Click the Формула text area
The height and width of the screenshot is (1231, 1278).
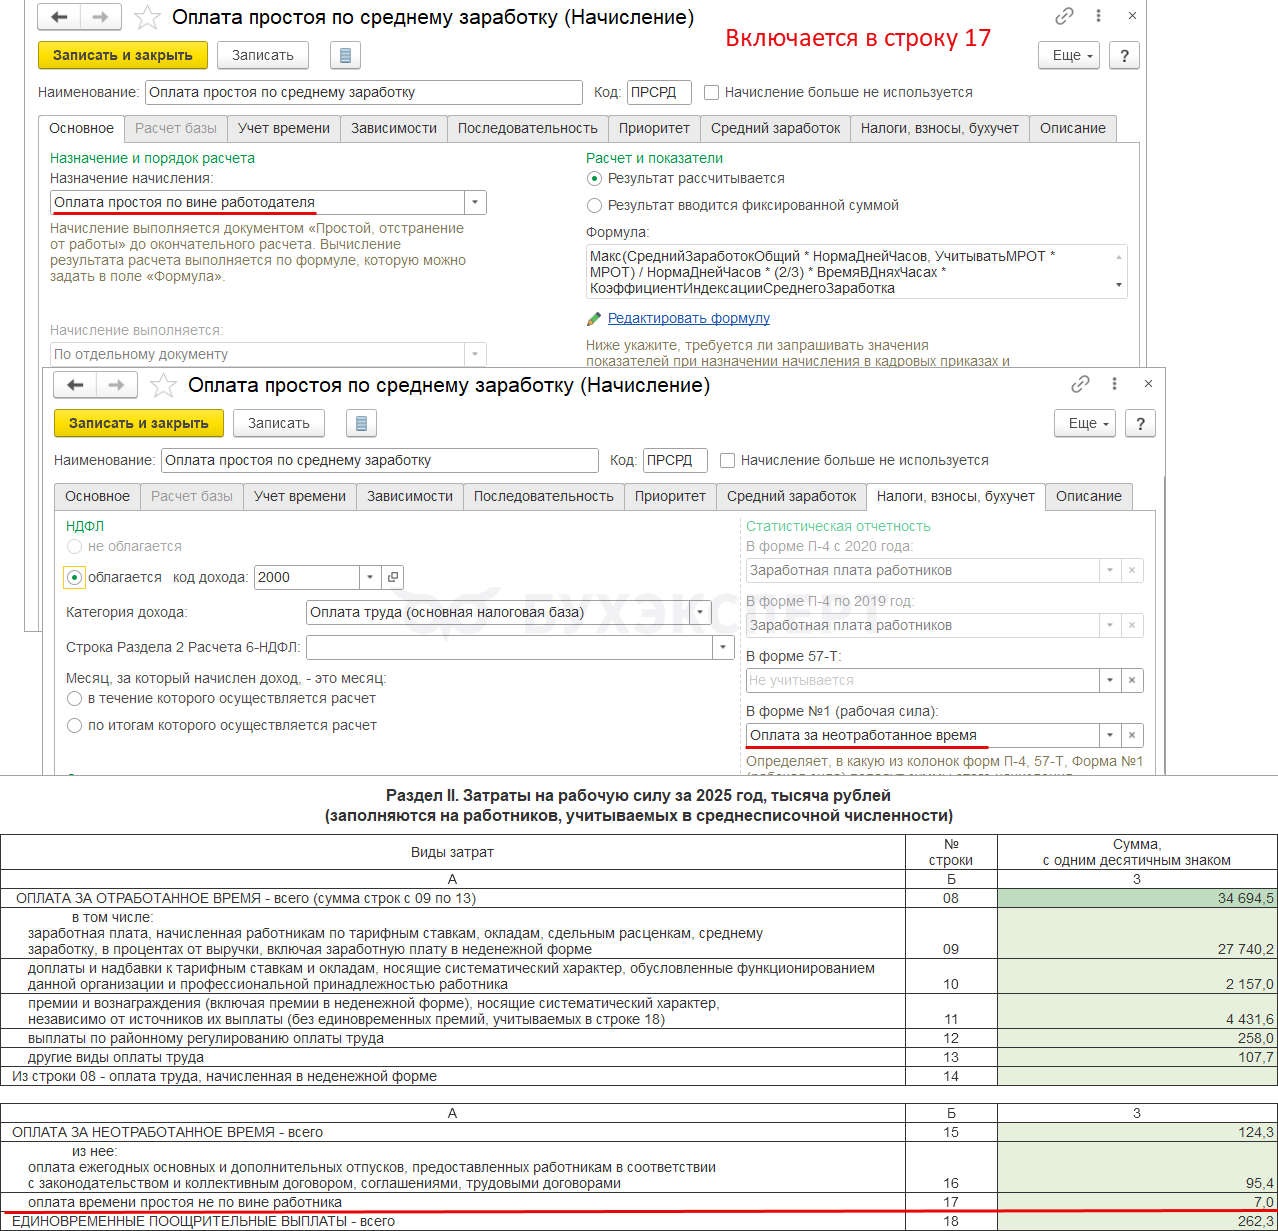(858, 272)
